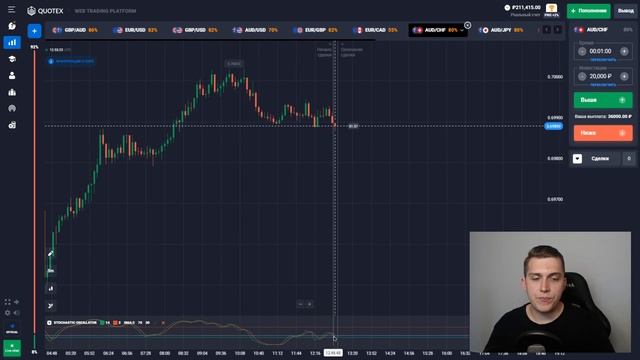Image resolution: width=640 pixels, height=360 pixels.
Task: Click the trades counter showing 0
Action: 629,159
